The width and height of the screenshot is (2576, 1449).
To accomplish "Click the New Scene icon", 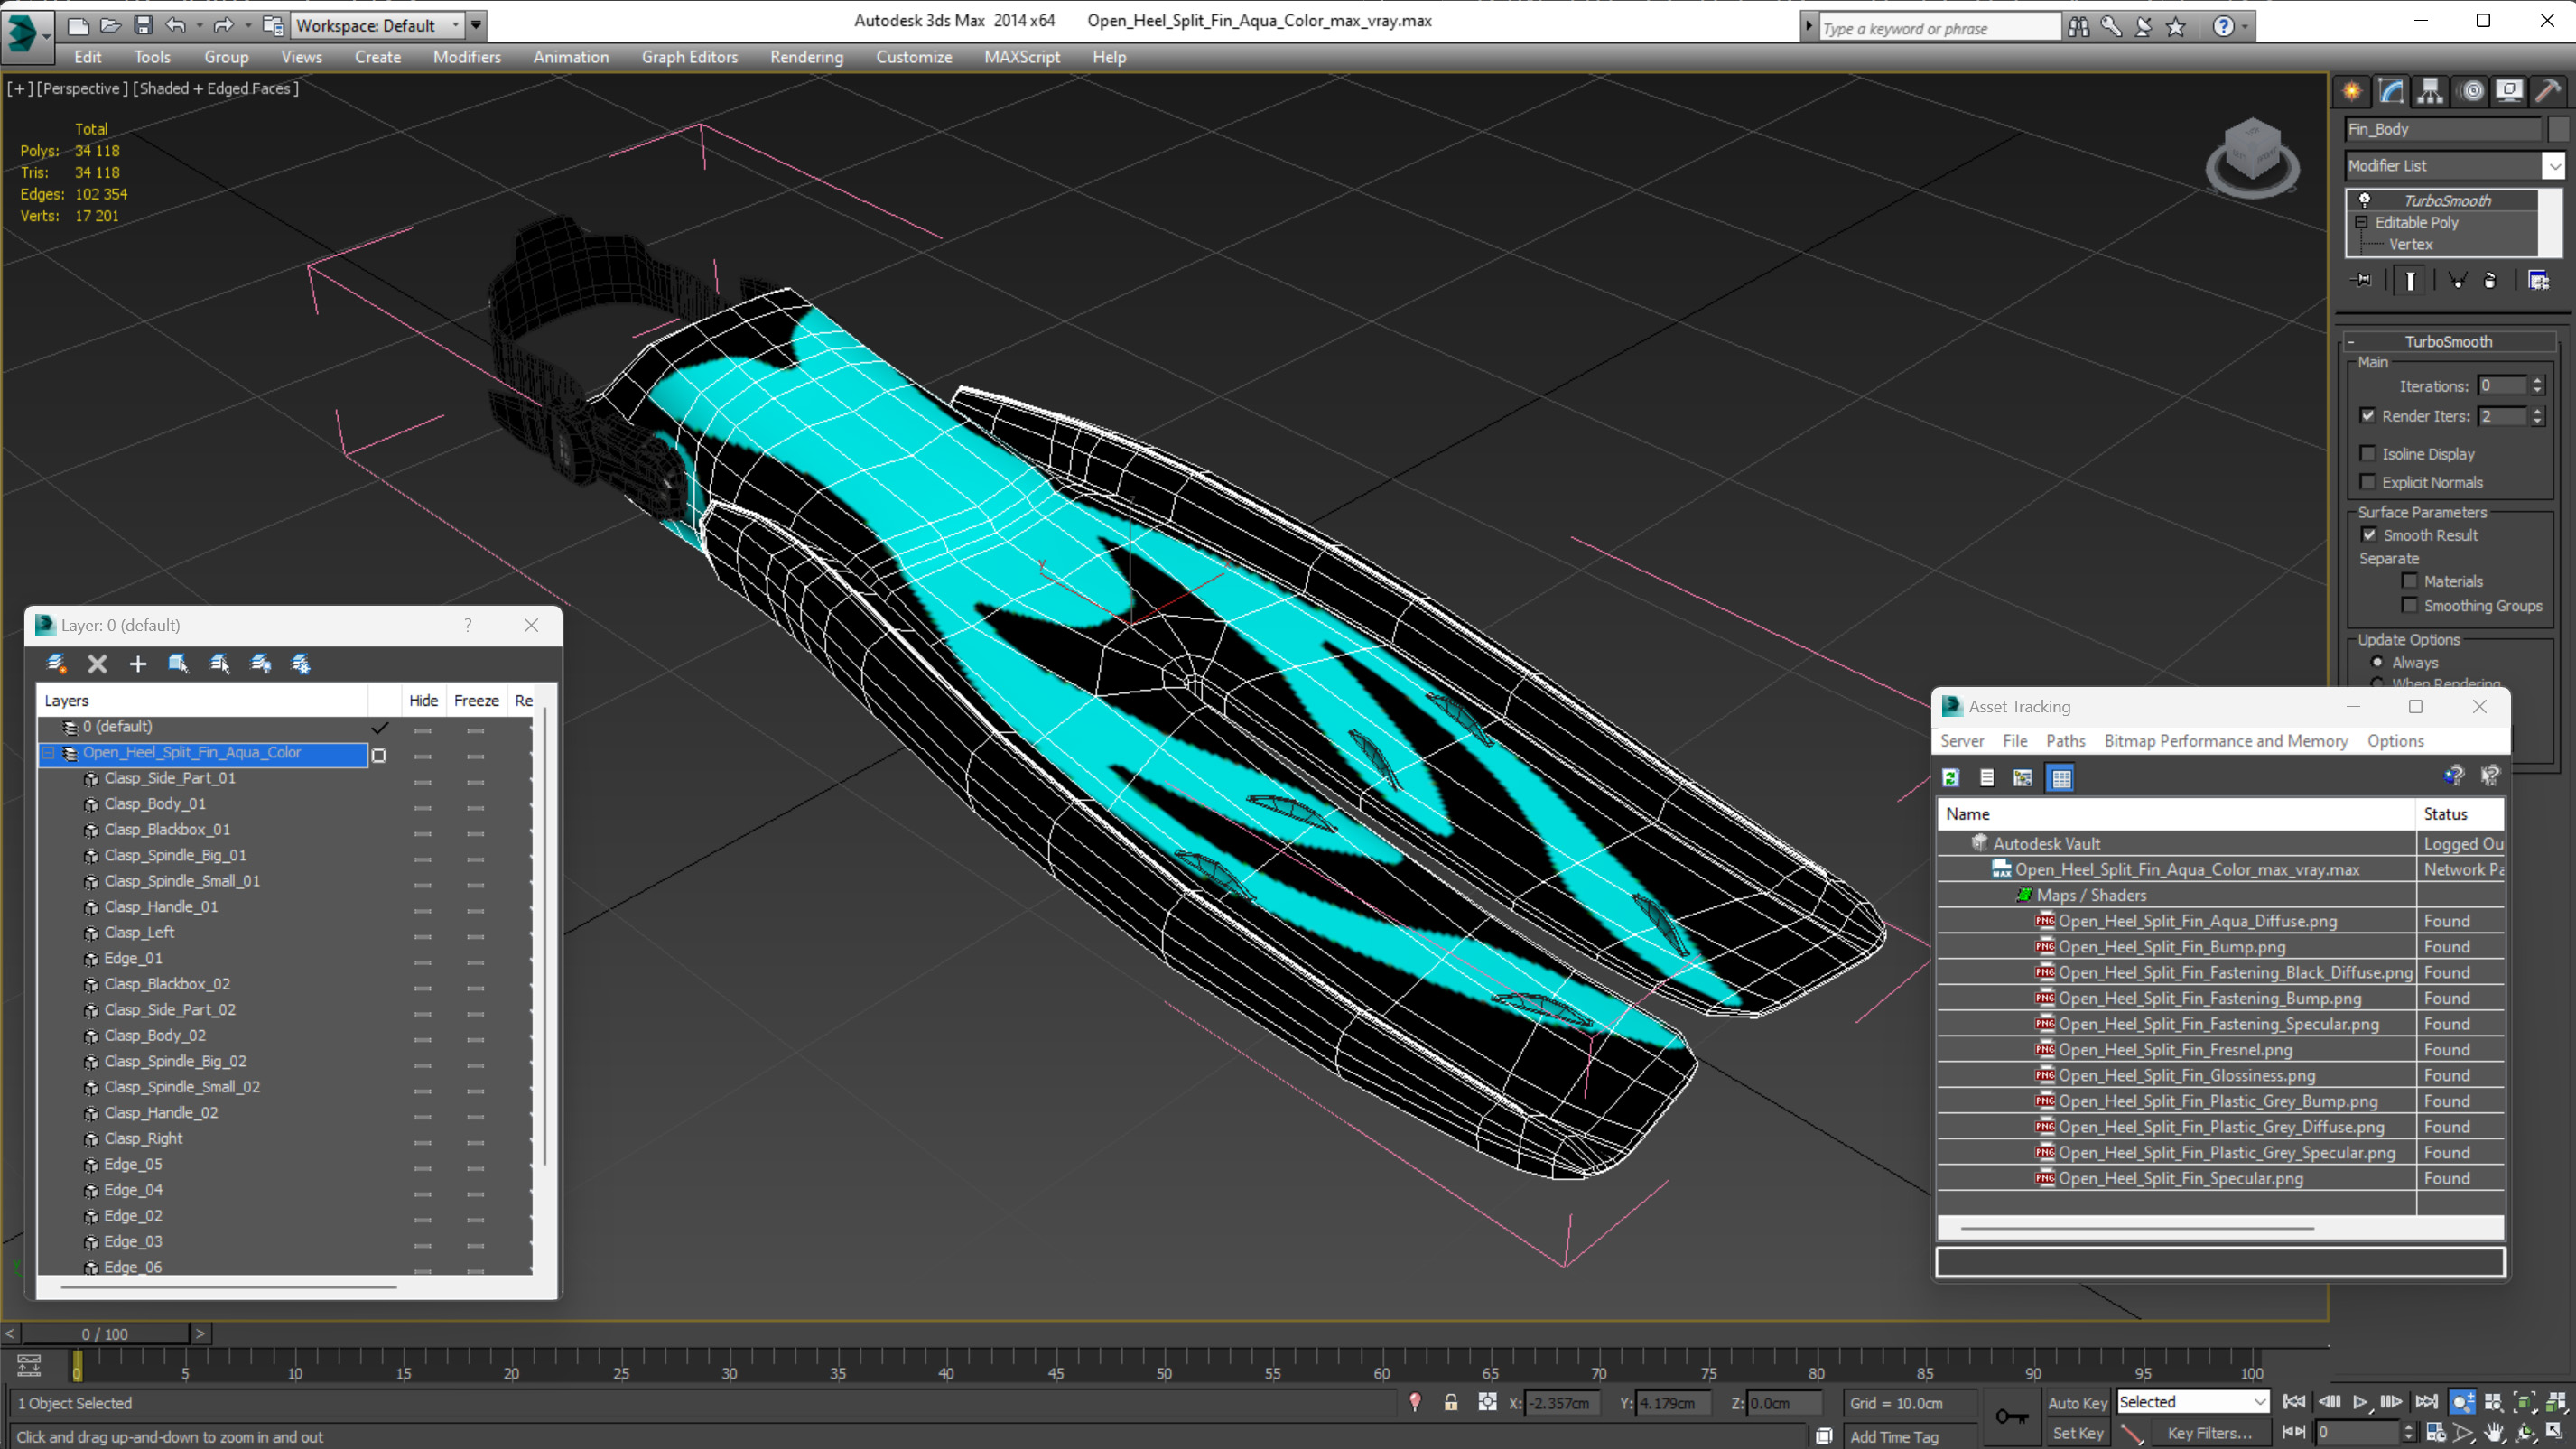I will [77, 25].
